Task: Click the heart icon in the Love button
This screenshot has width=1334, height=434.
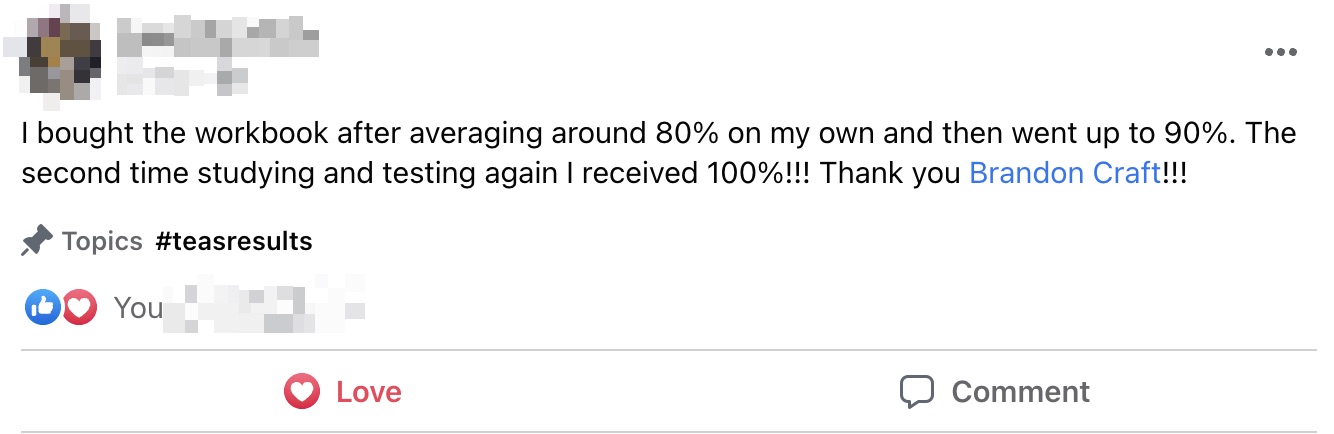Action: pos(301,391)
